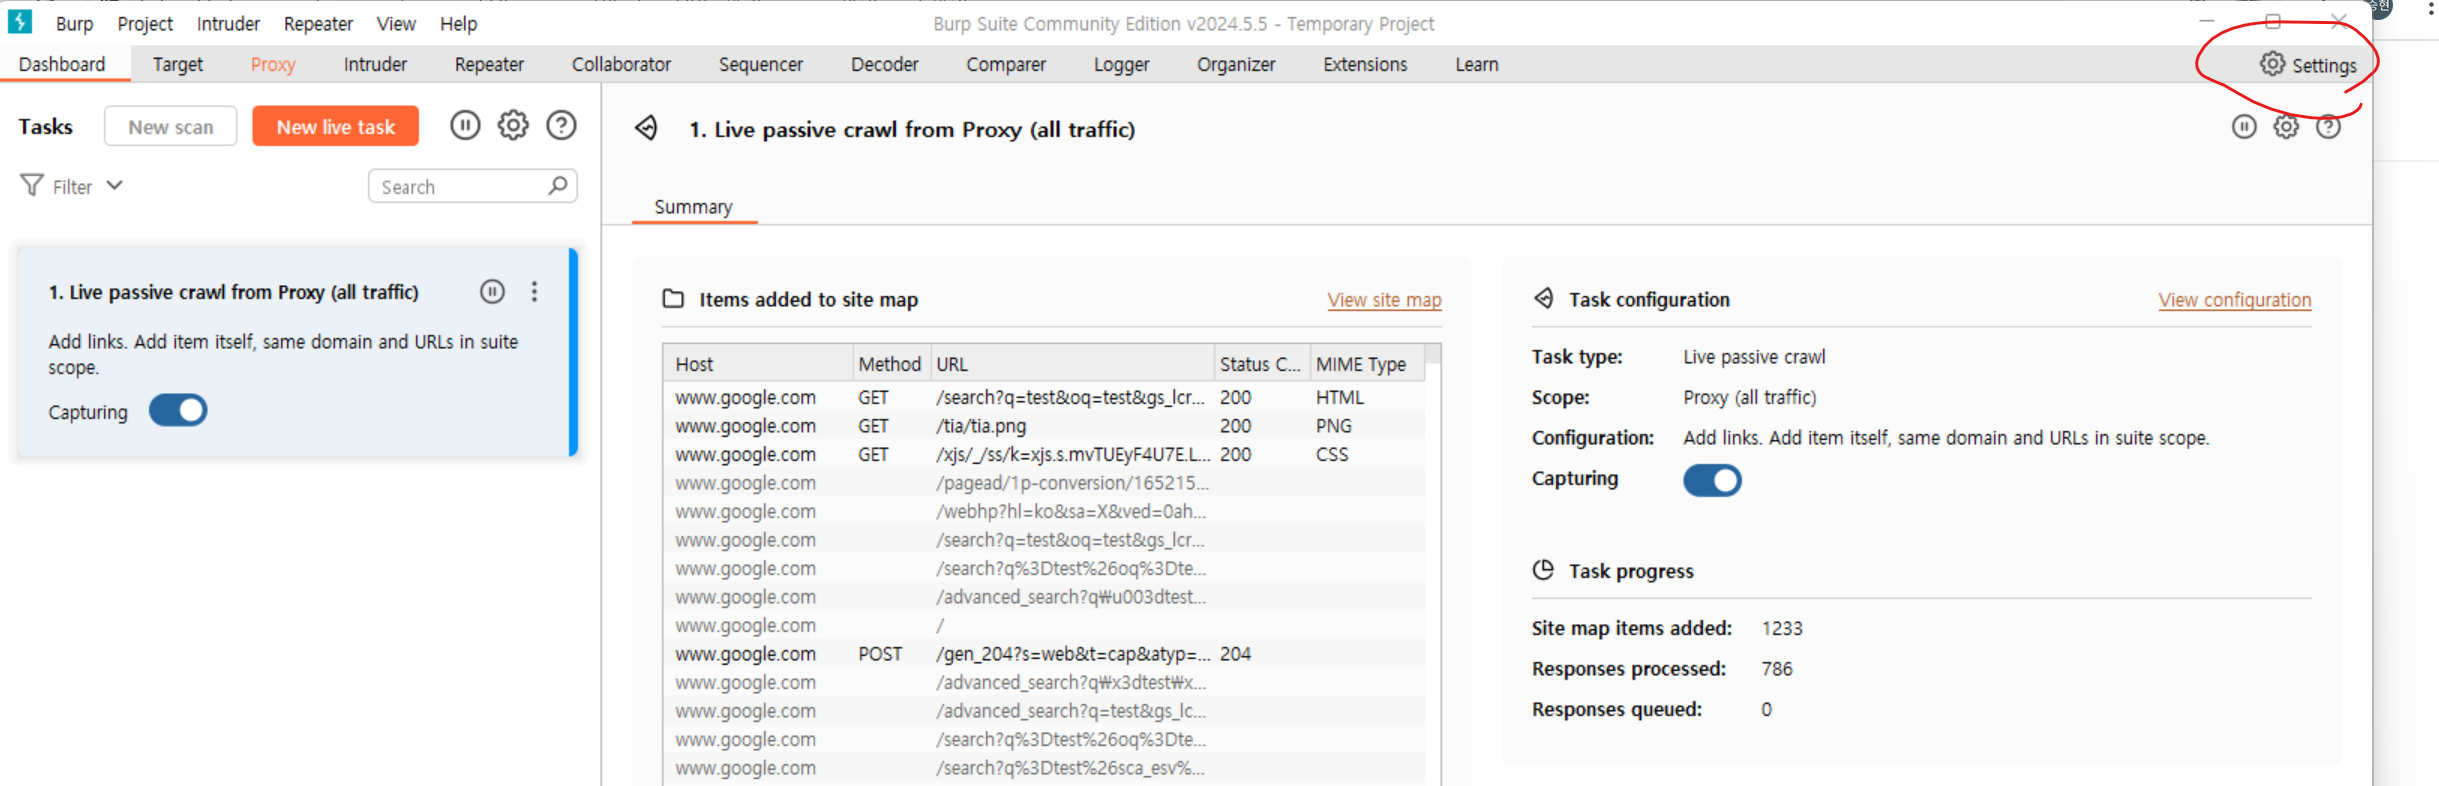
Task: Switch to the Logger tab
Action: tap(1121, 64)
